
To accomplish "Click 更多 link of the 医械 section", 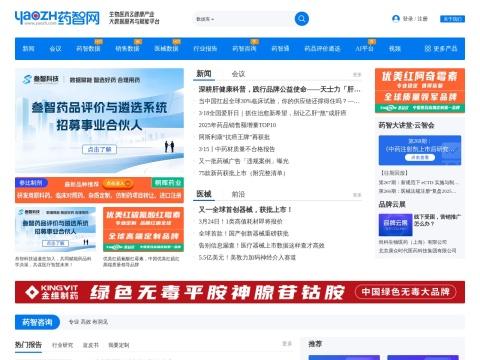I will tap(357, 195).
